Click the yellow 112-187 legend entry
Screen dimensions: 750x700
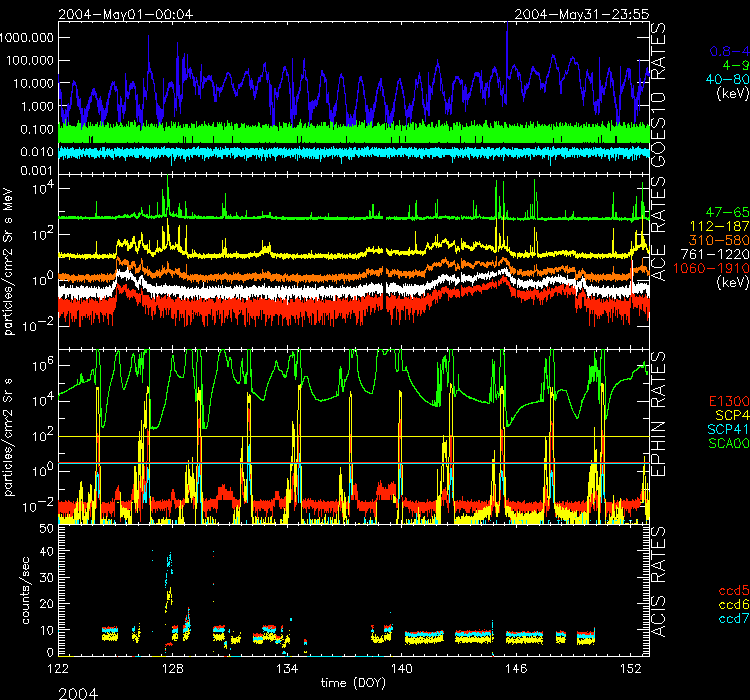click(720, 227)
